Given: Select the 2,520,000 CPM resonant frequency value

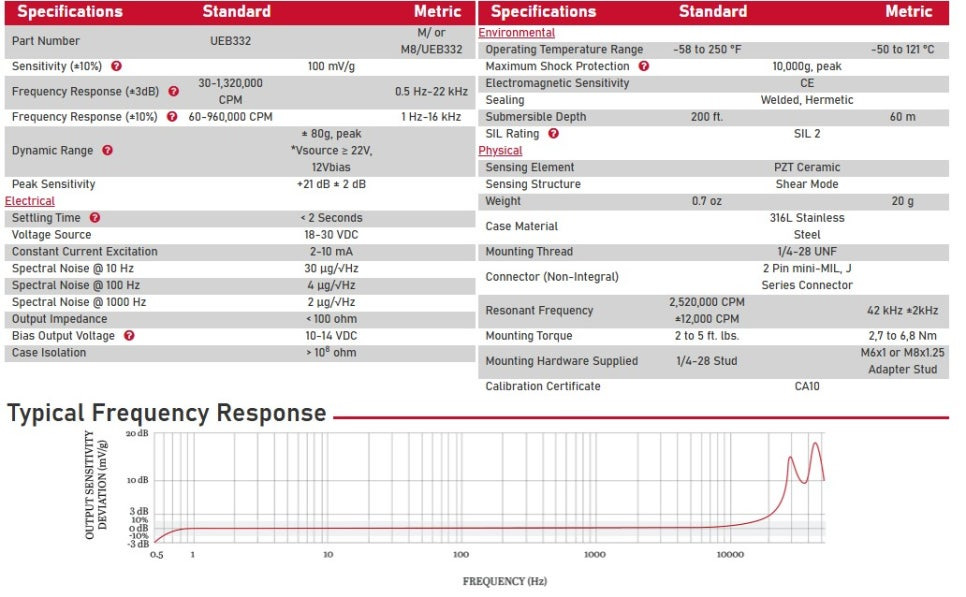Looking at the screenshot, I should coord(707,311).
